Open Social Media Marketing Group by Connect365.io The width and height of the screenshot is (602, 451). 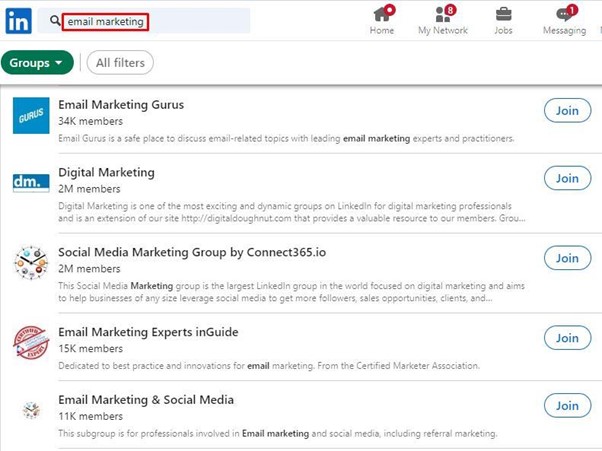tap(192, 252)
